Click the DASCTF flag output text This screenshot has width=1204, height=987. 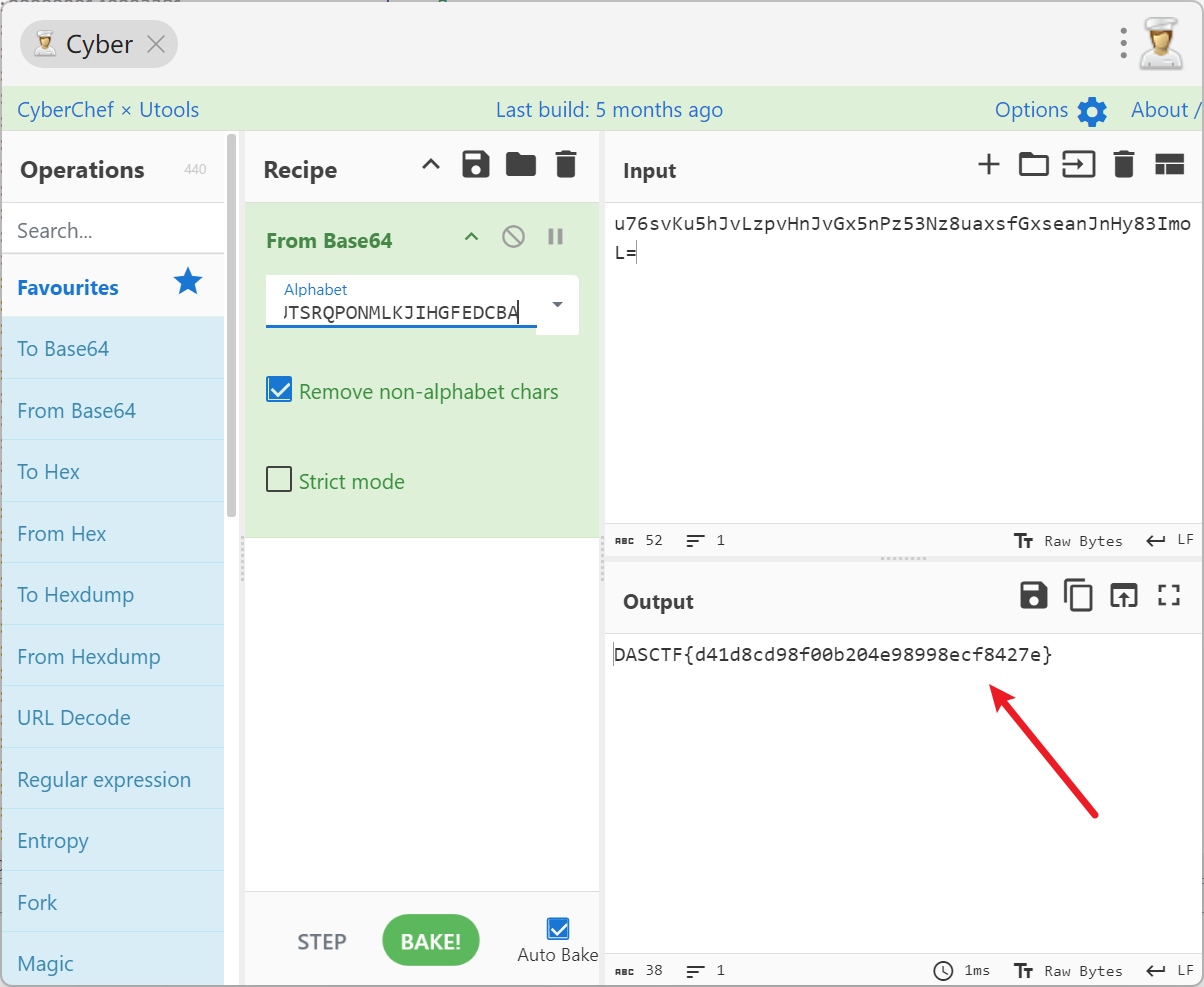tap(833, 655)
